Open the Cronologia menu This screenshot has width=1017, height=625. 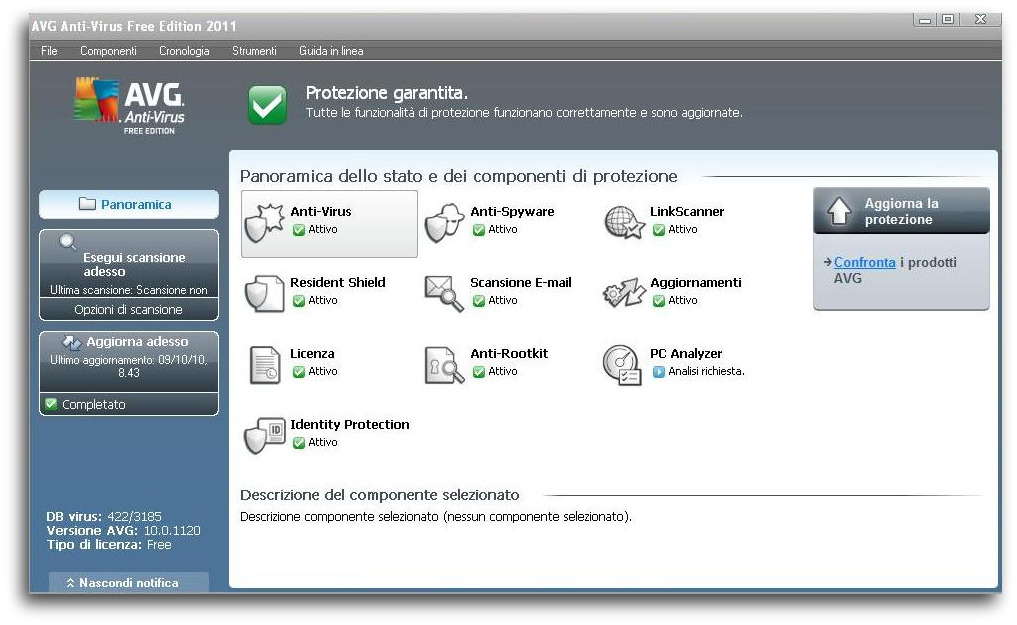point(184,51)
